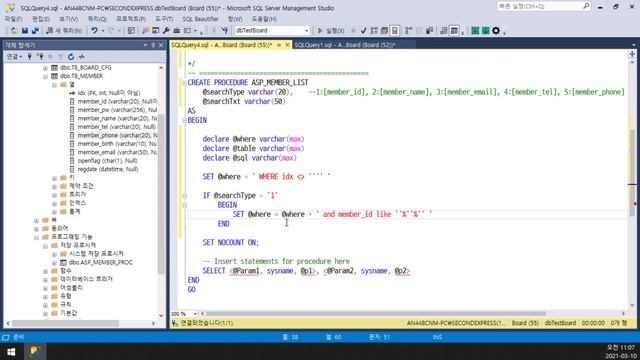Click the wrench Properties toolbar icon
The image size is (640, 360).
click(x=166, y=31)
